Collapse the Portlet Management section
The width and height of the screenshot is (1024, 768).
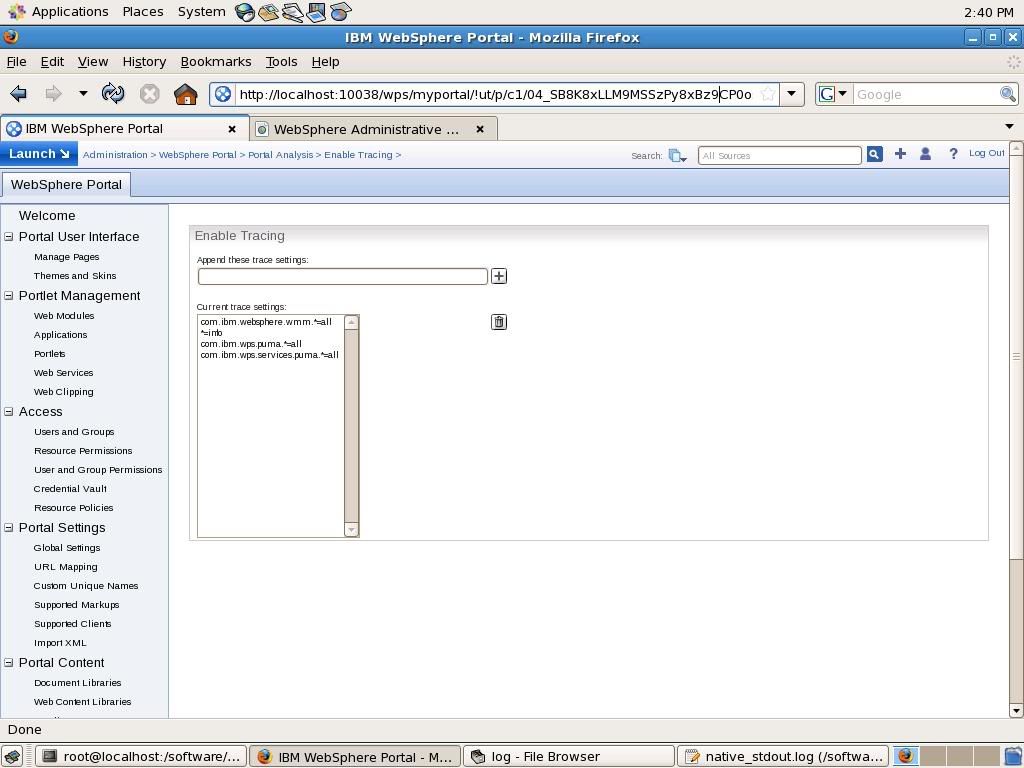pyautogui.click(x=8, y=295)
